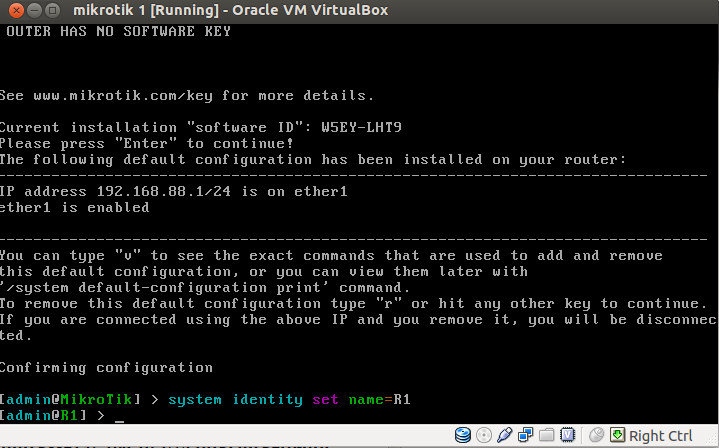Close the mikrotik 1 VirtualBox window
719x448 pixels.
[x=16, y=10]
